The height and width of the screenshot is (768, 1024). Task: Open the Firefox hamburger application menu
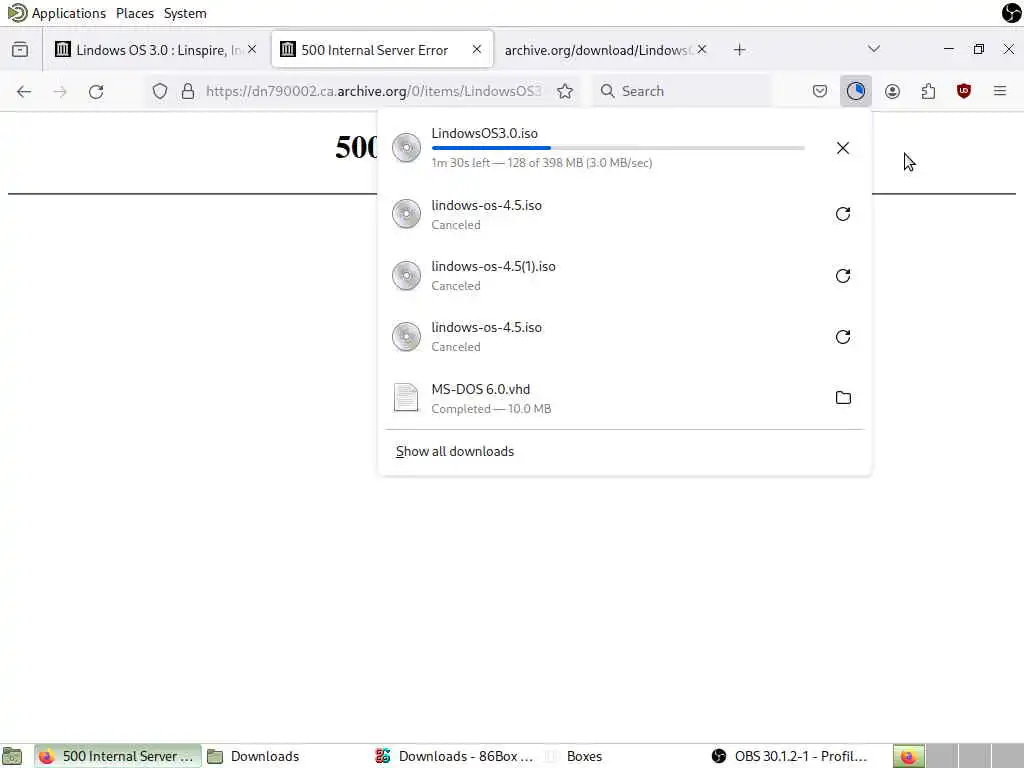point(999,91)
